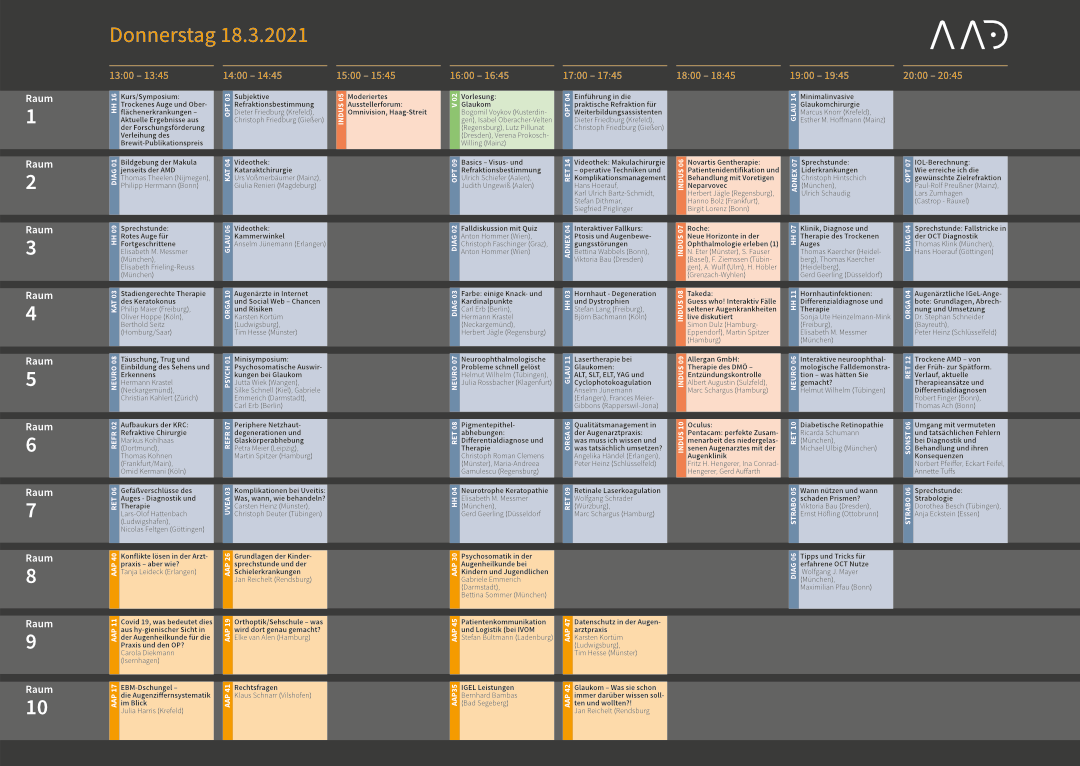The image size is (1080, 766).
Task: Click the Raum 5 row label
Action: 40,372
